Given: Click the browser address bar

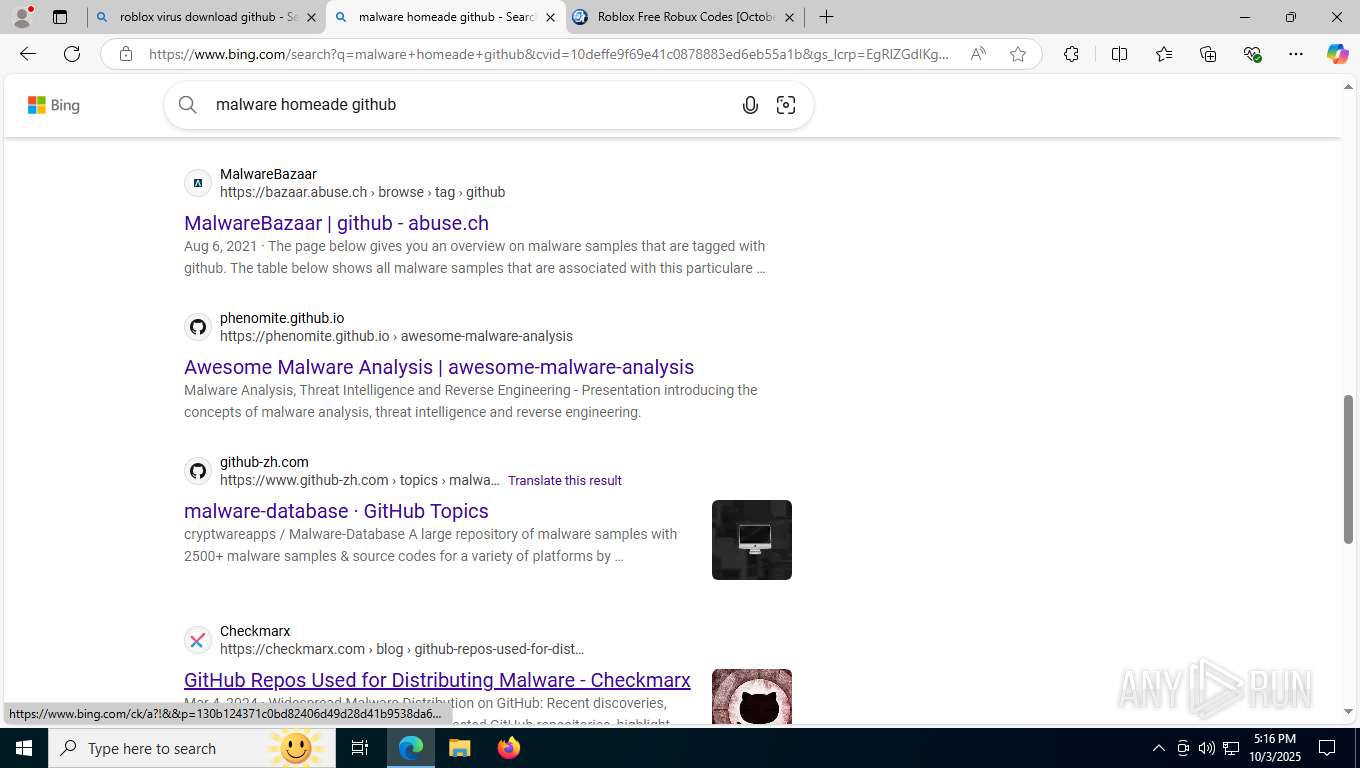Looking at the screenshot, I should click(550, 54).
